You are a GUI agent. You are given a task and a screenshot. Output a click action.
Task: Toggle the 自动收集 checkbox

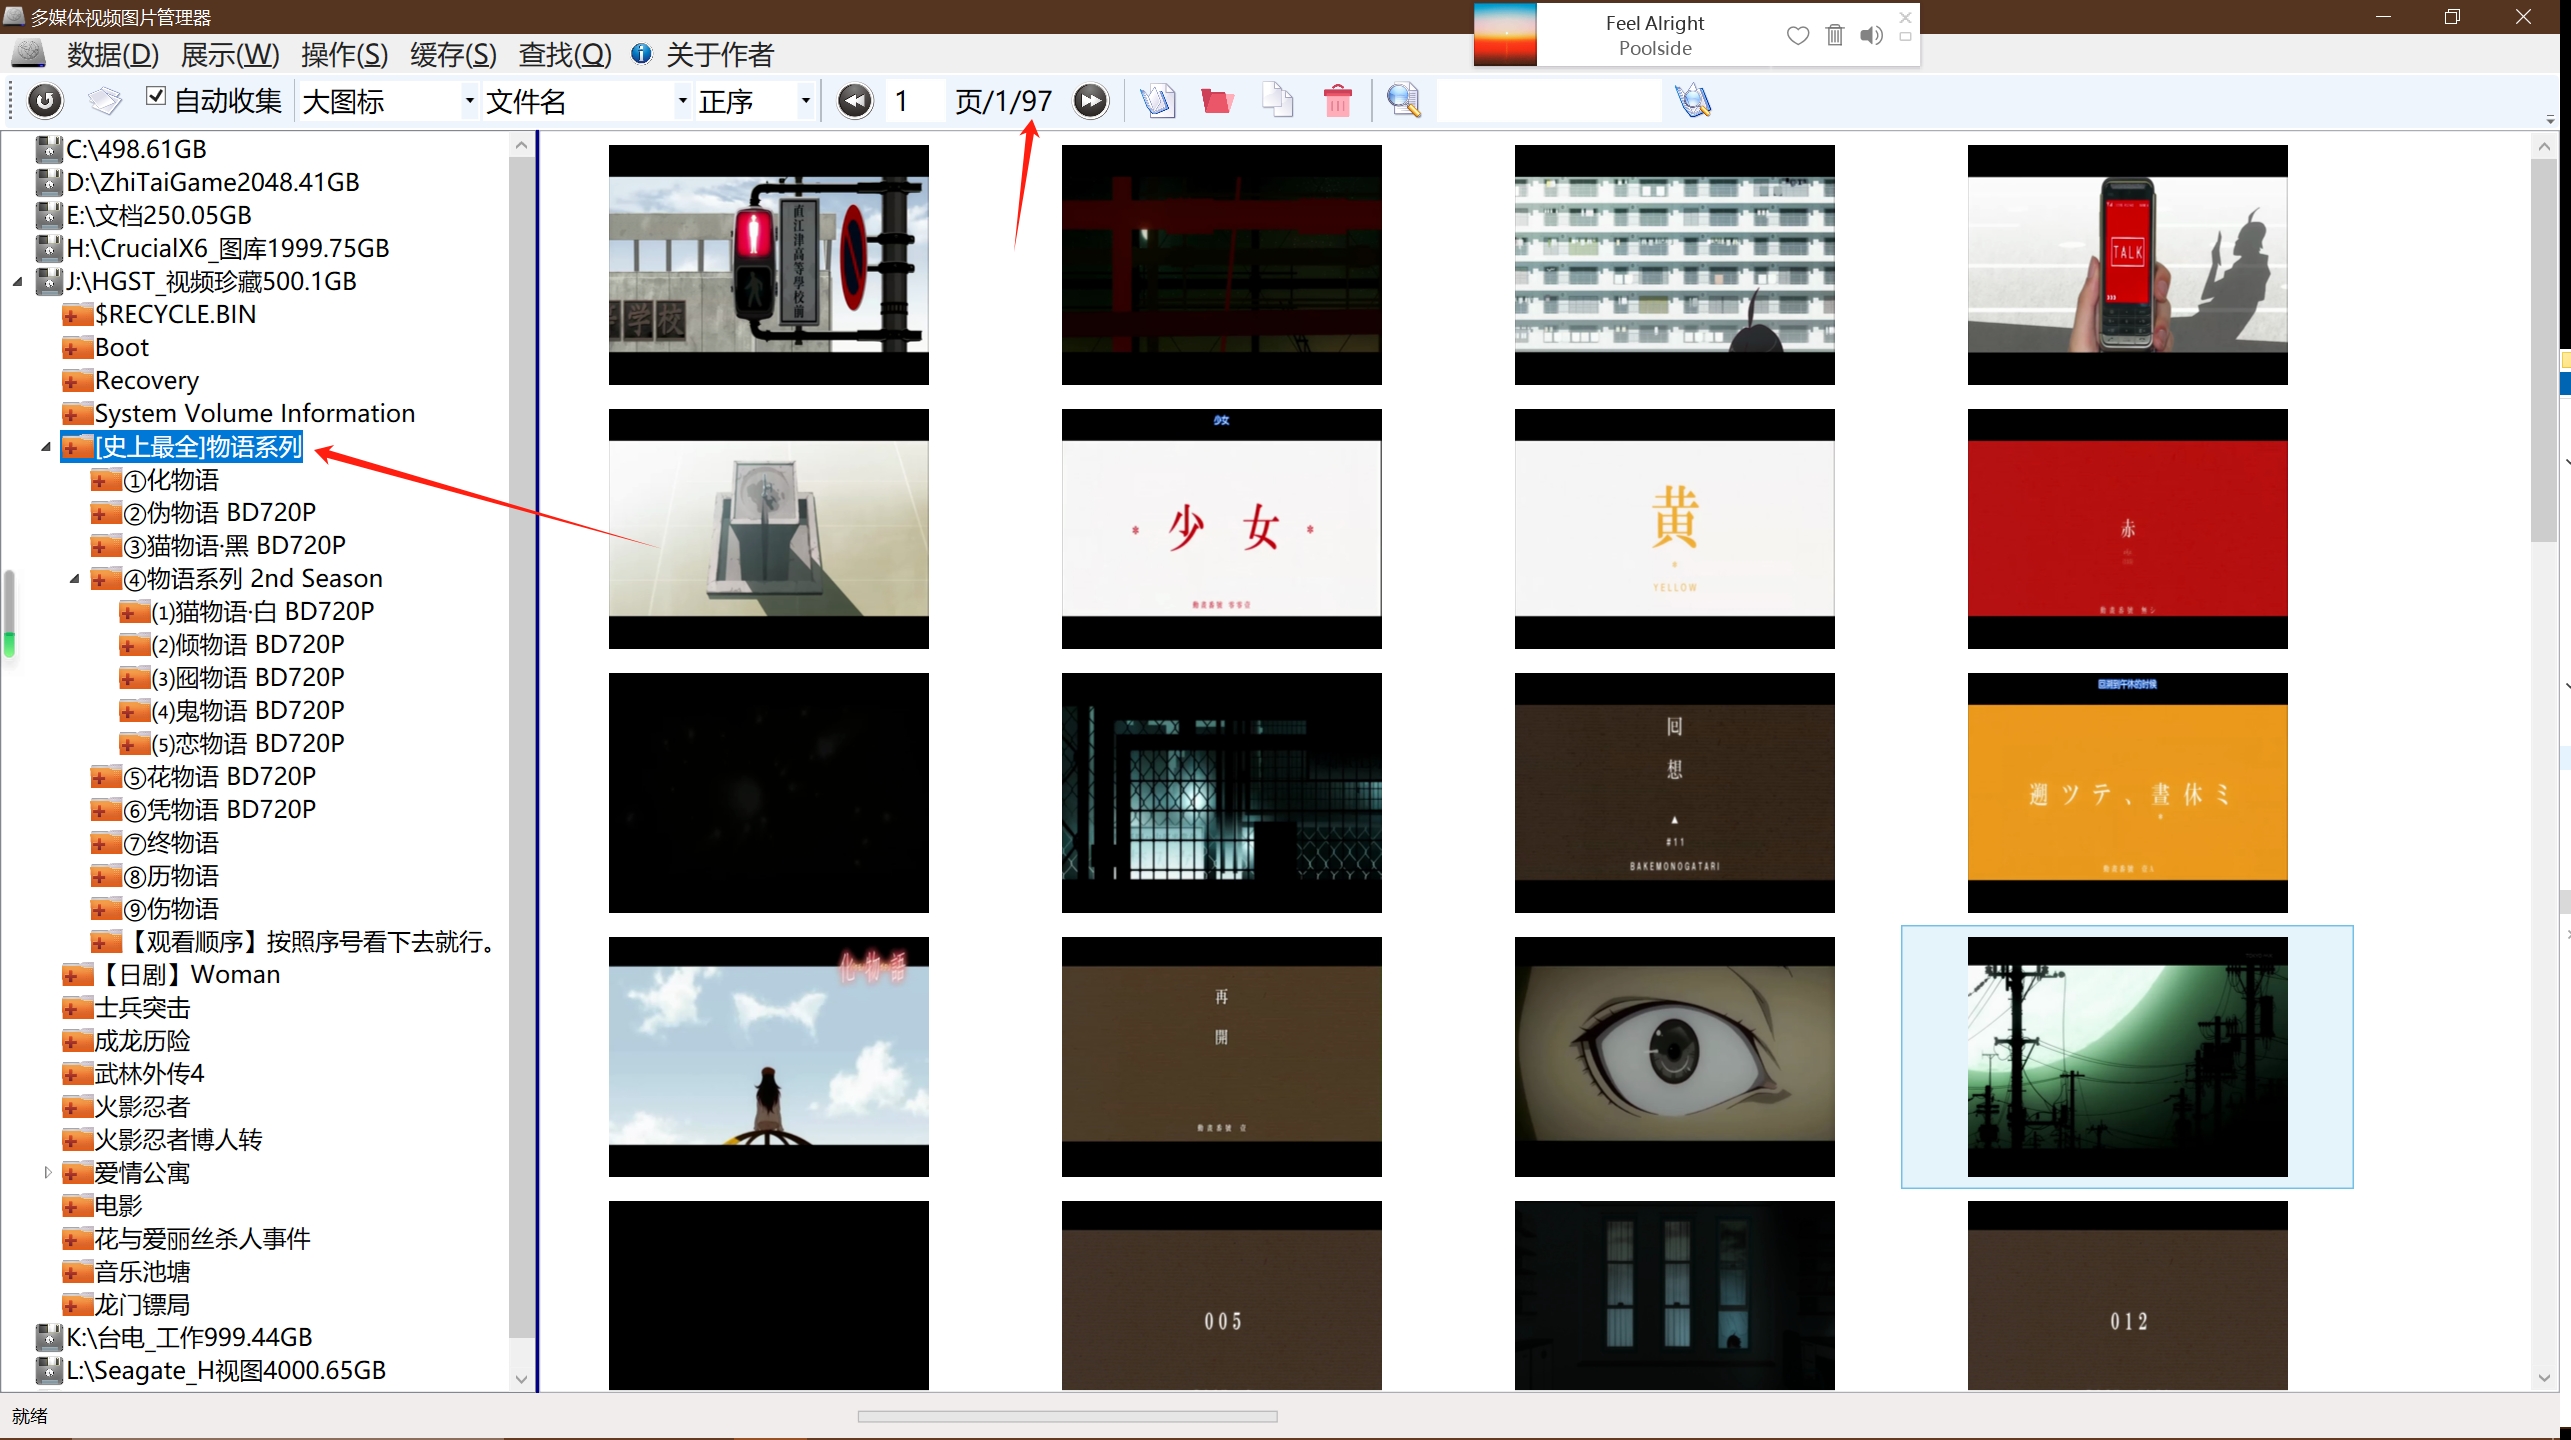(x=155, y=96)
